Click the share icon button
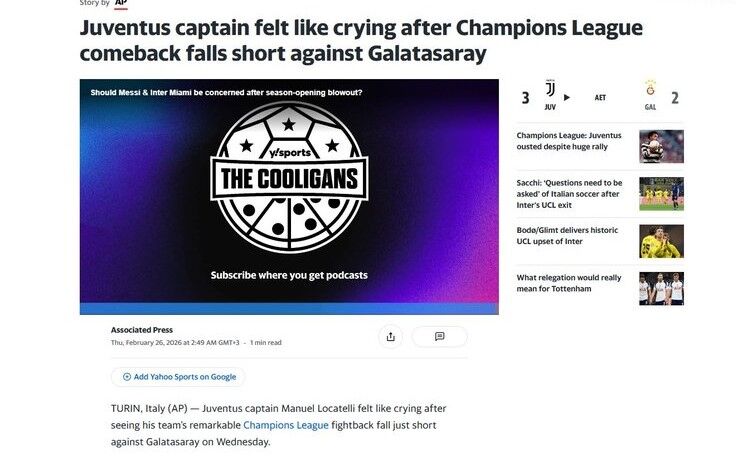The height and width of the screenshot is (462, 752). click(390, 337)
